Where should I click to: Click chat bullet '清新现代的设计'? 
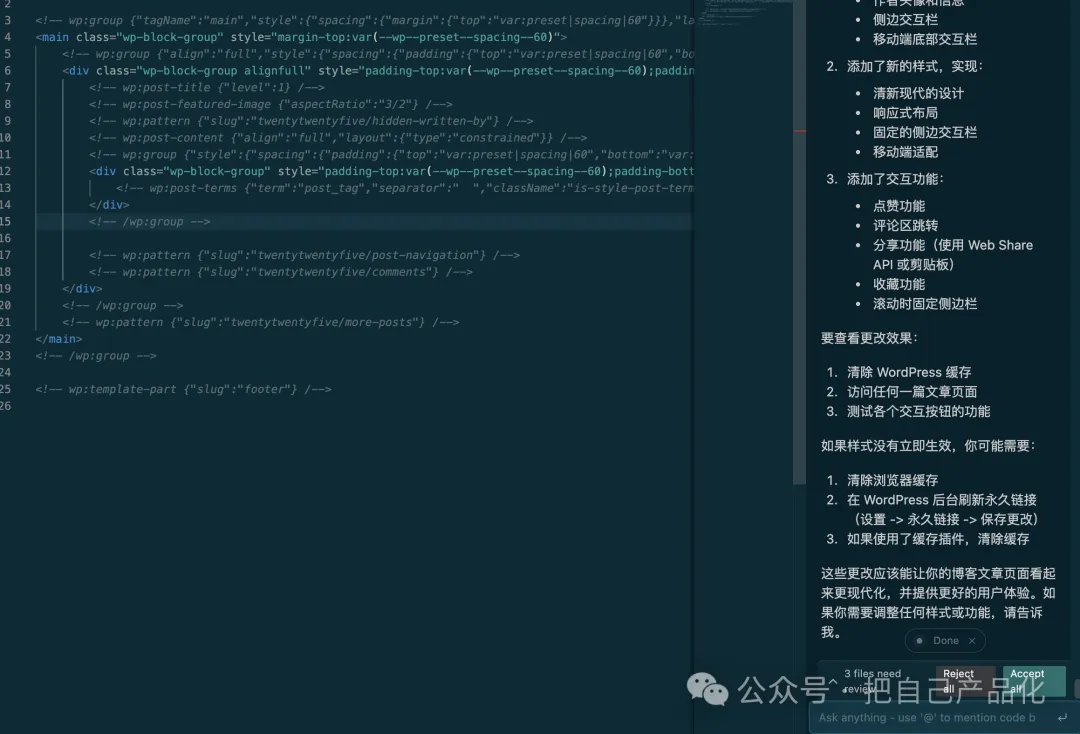pyautogui.click(x=918, y=94)
